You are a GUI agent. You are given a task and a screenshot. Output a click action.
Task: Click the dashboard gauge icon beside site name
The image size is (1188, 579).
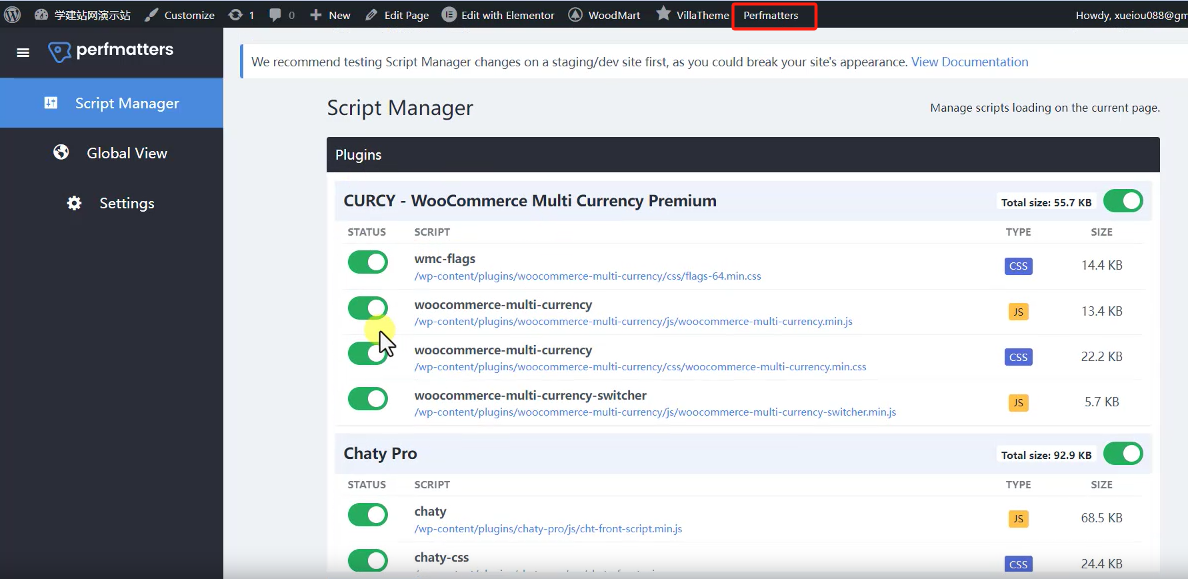click(41, 14)
